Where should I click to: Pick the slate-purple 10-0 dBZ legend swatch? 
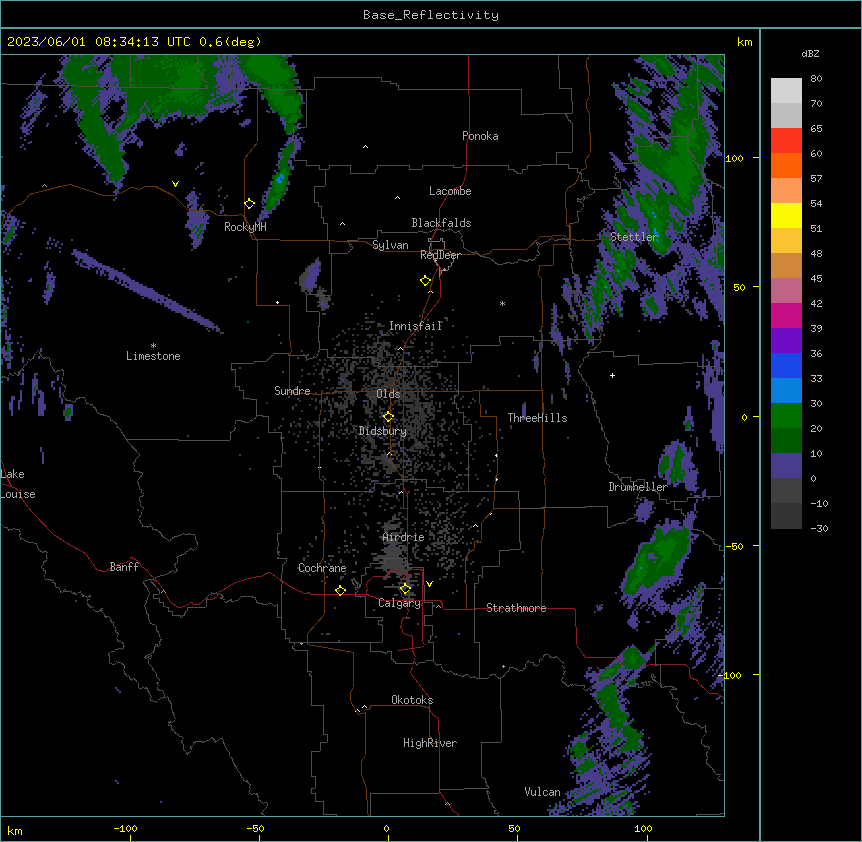(x=786, y=466)
